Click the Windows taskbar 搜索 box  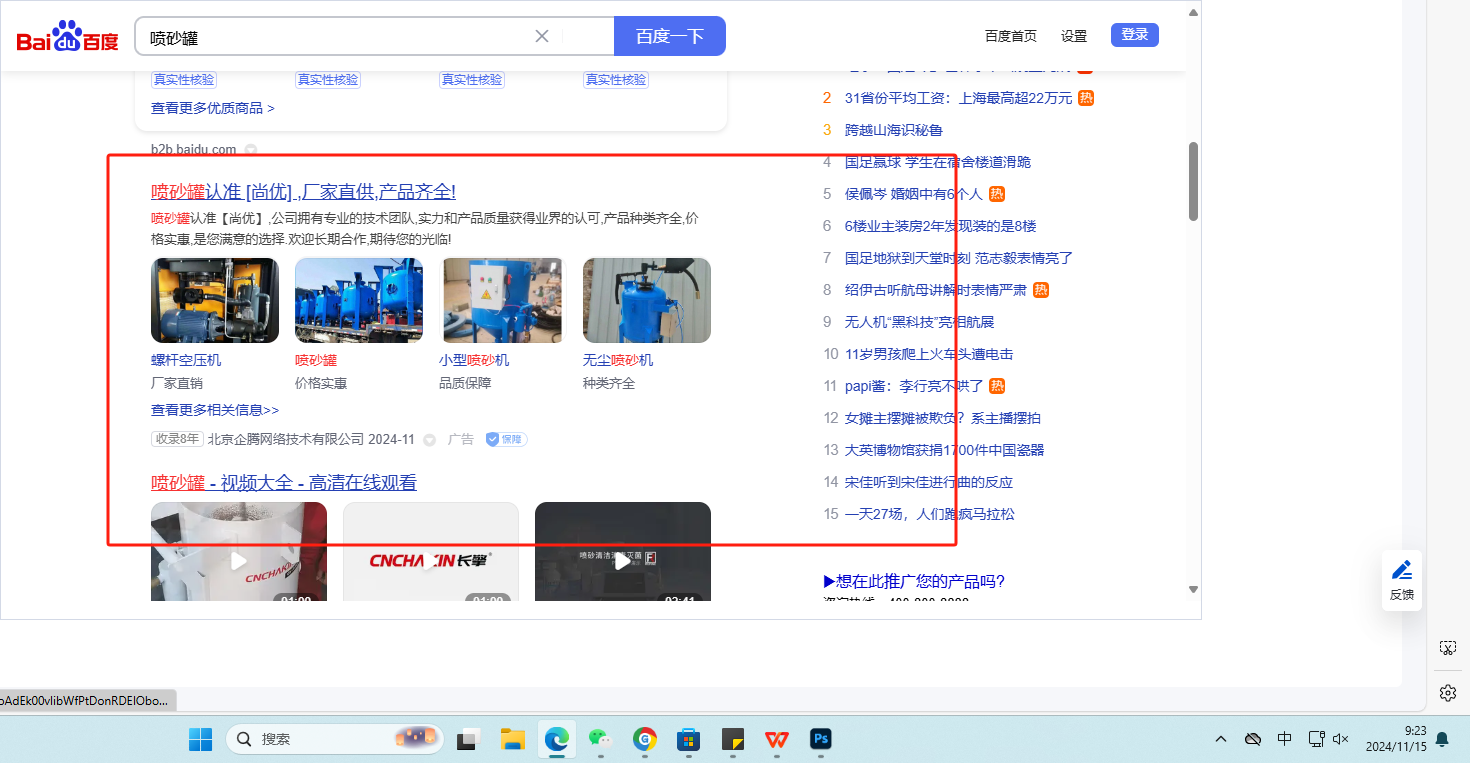336,739
